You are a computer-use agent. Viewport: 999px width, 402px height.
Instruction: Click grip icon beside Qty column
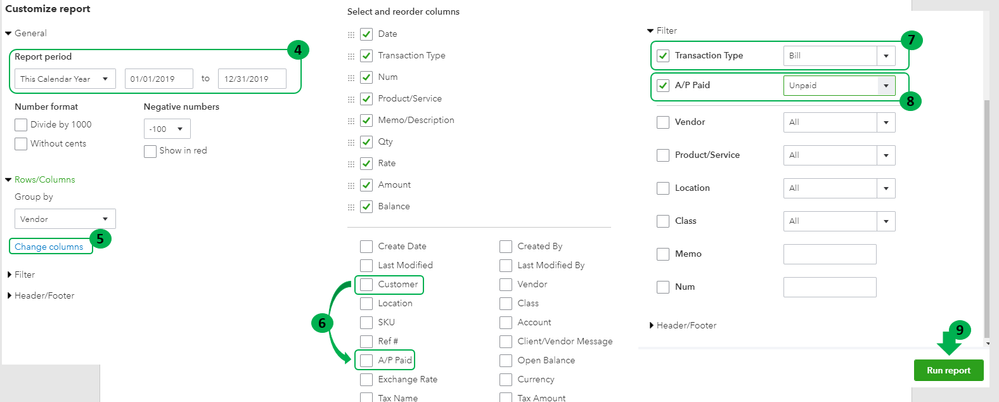click(x=351, y=142)
